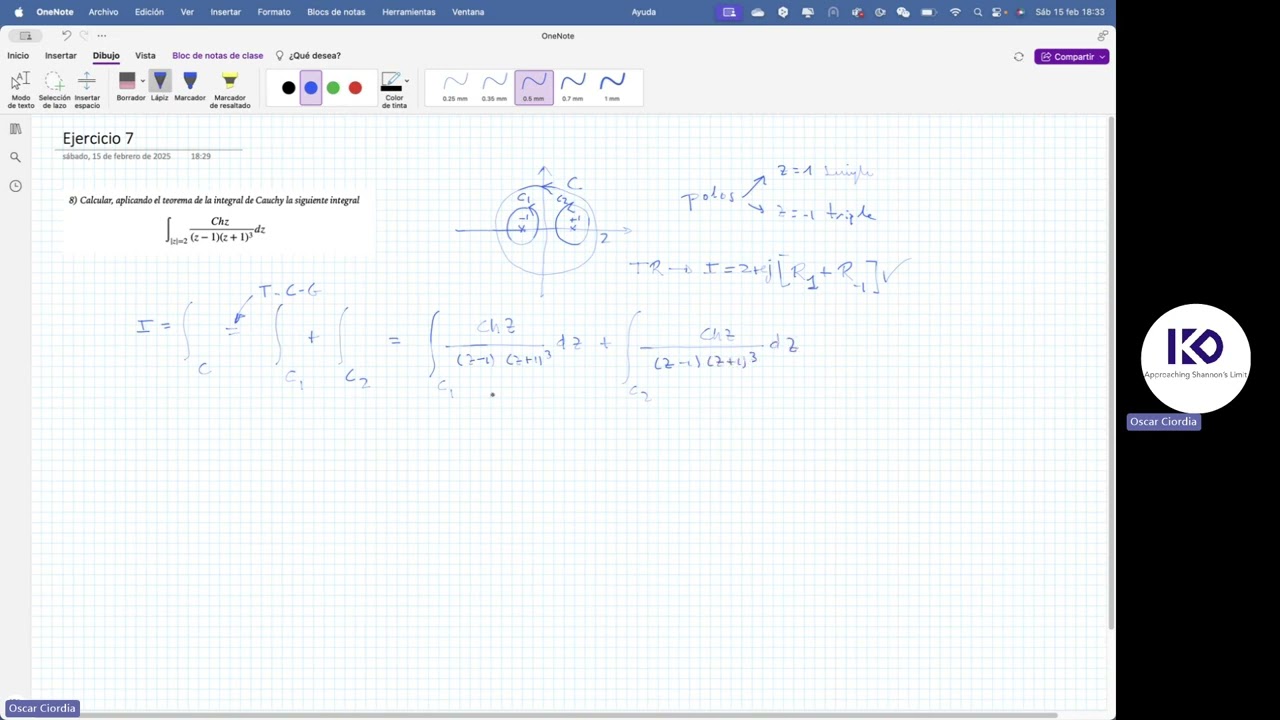Image resolution: width=1280 pixels, height=720 pixels.
Task: Switch to the Marcador pen tool
Action: coord(190,86)
